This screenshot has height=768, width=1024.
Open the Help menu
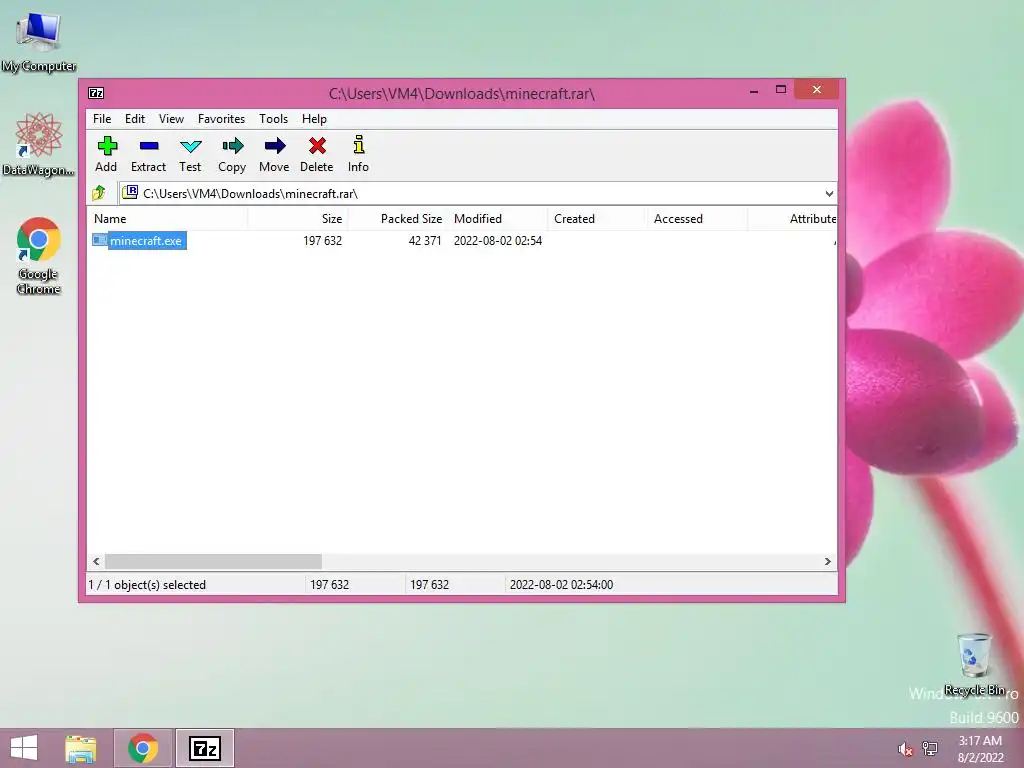click(314, 119)
